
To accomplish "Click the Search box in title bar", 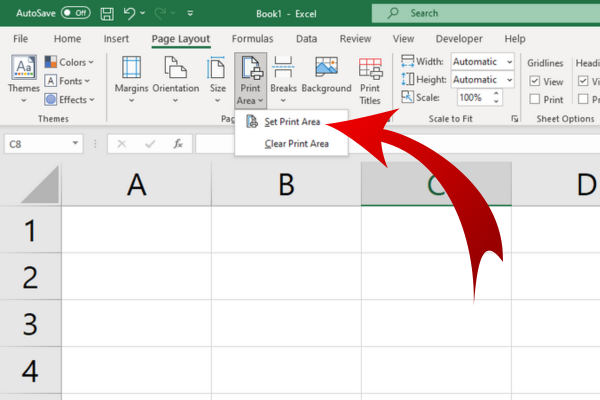I will [486, 13].
